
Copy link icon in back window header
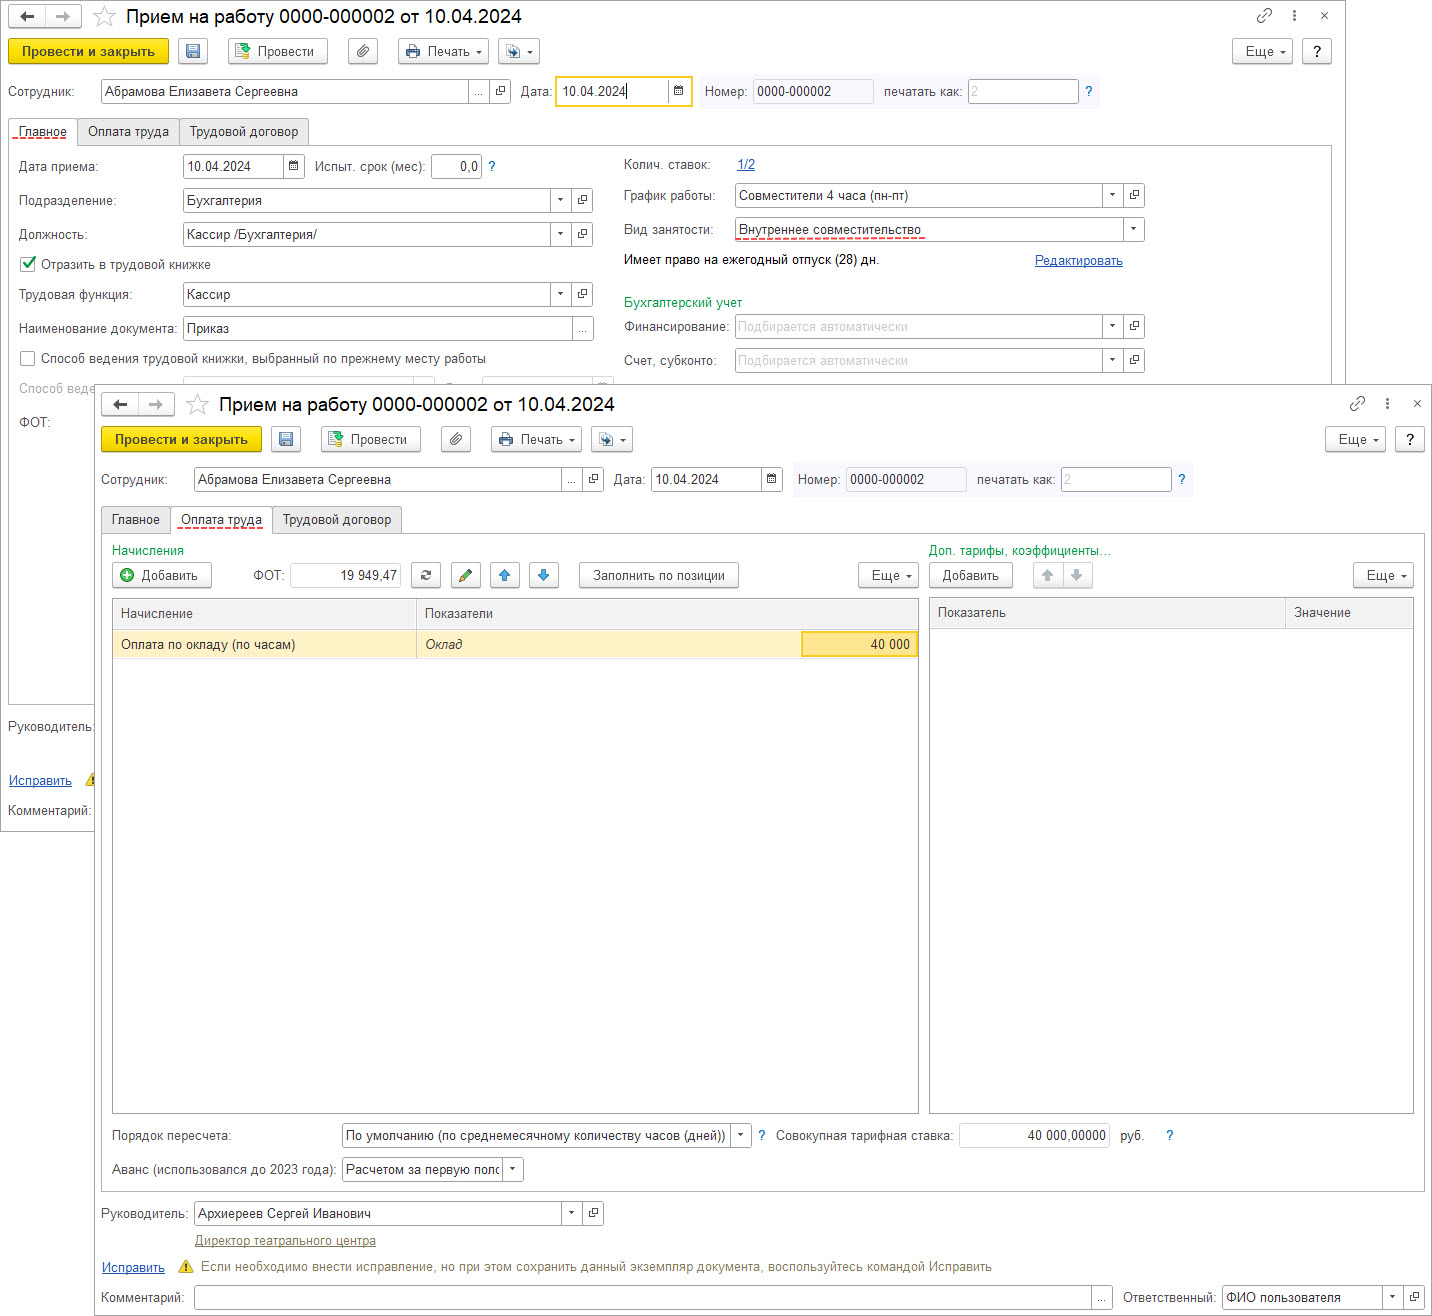1264,15
